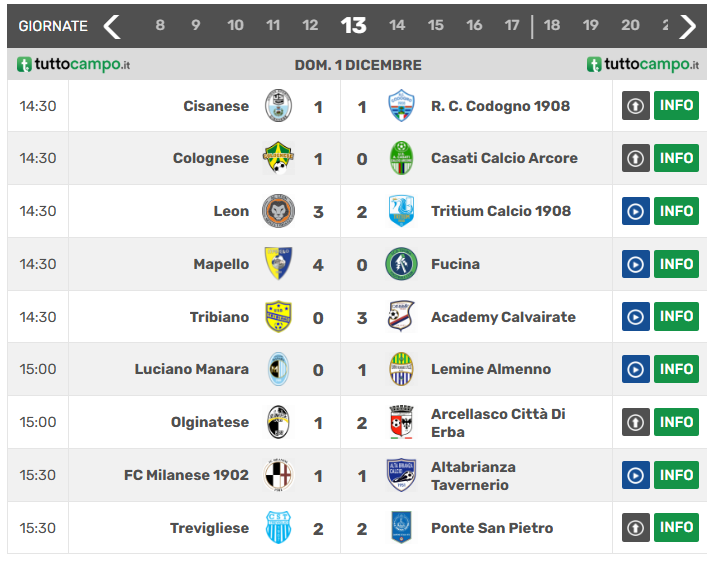Viewport: 707px width, 561px height.
Task: Play video for Mapello vs Fucina match
Action: tap(636, 264)
